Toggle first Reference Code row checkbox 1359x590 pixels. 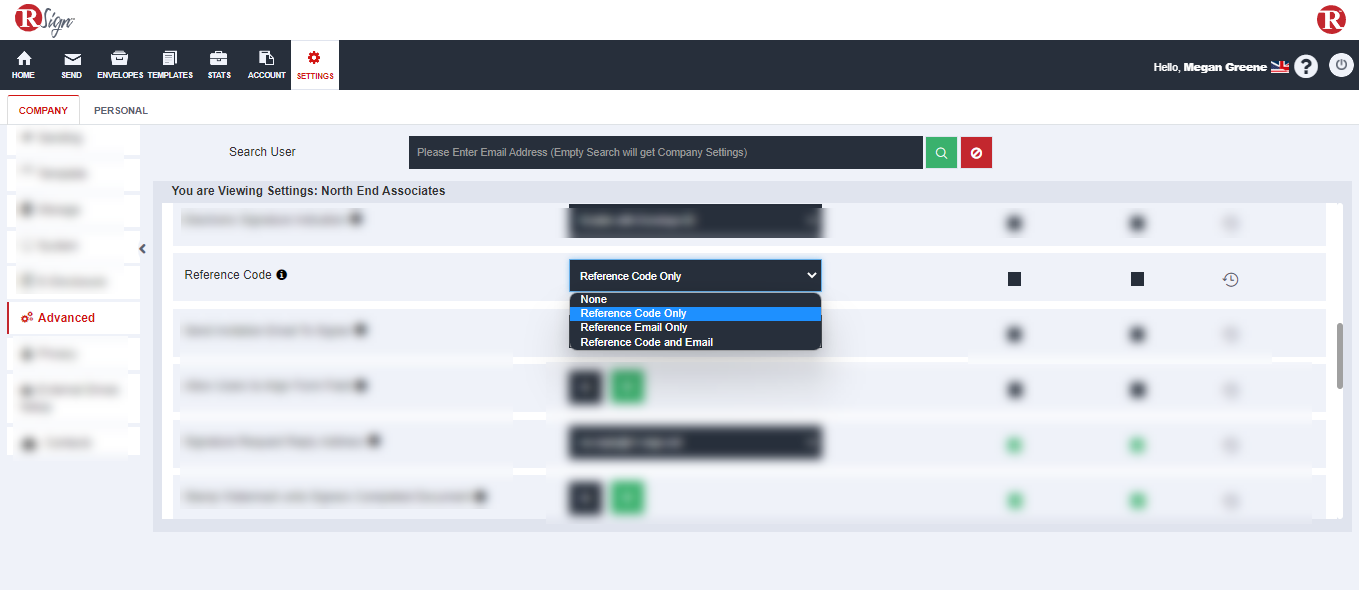tap(1014, 280)
